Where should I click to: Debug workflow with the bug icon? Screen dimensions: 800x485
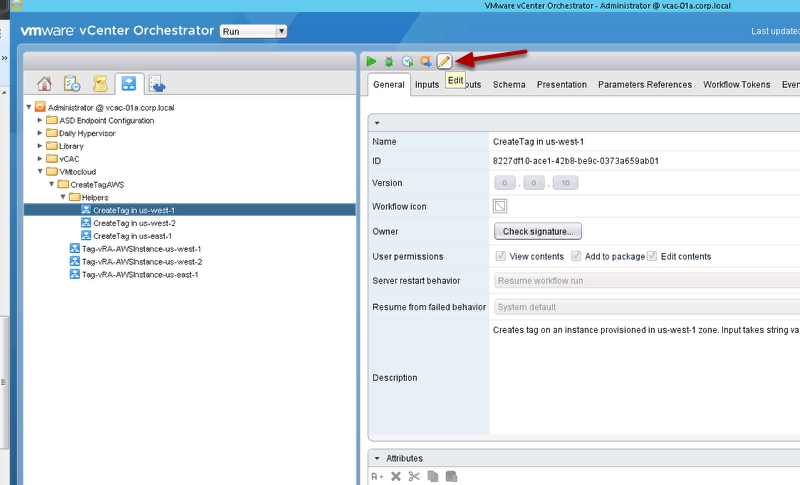tap(389, 62)
